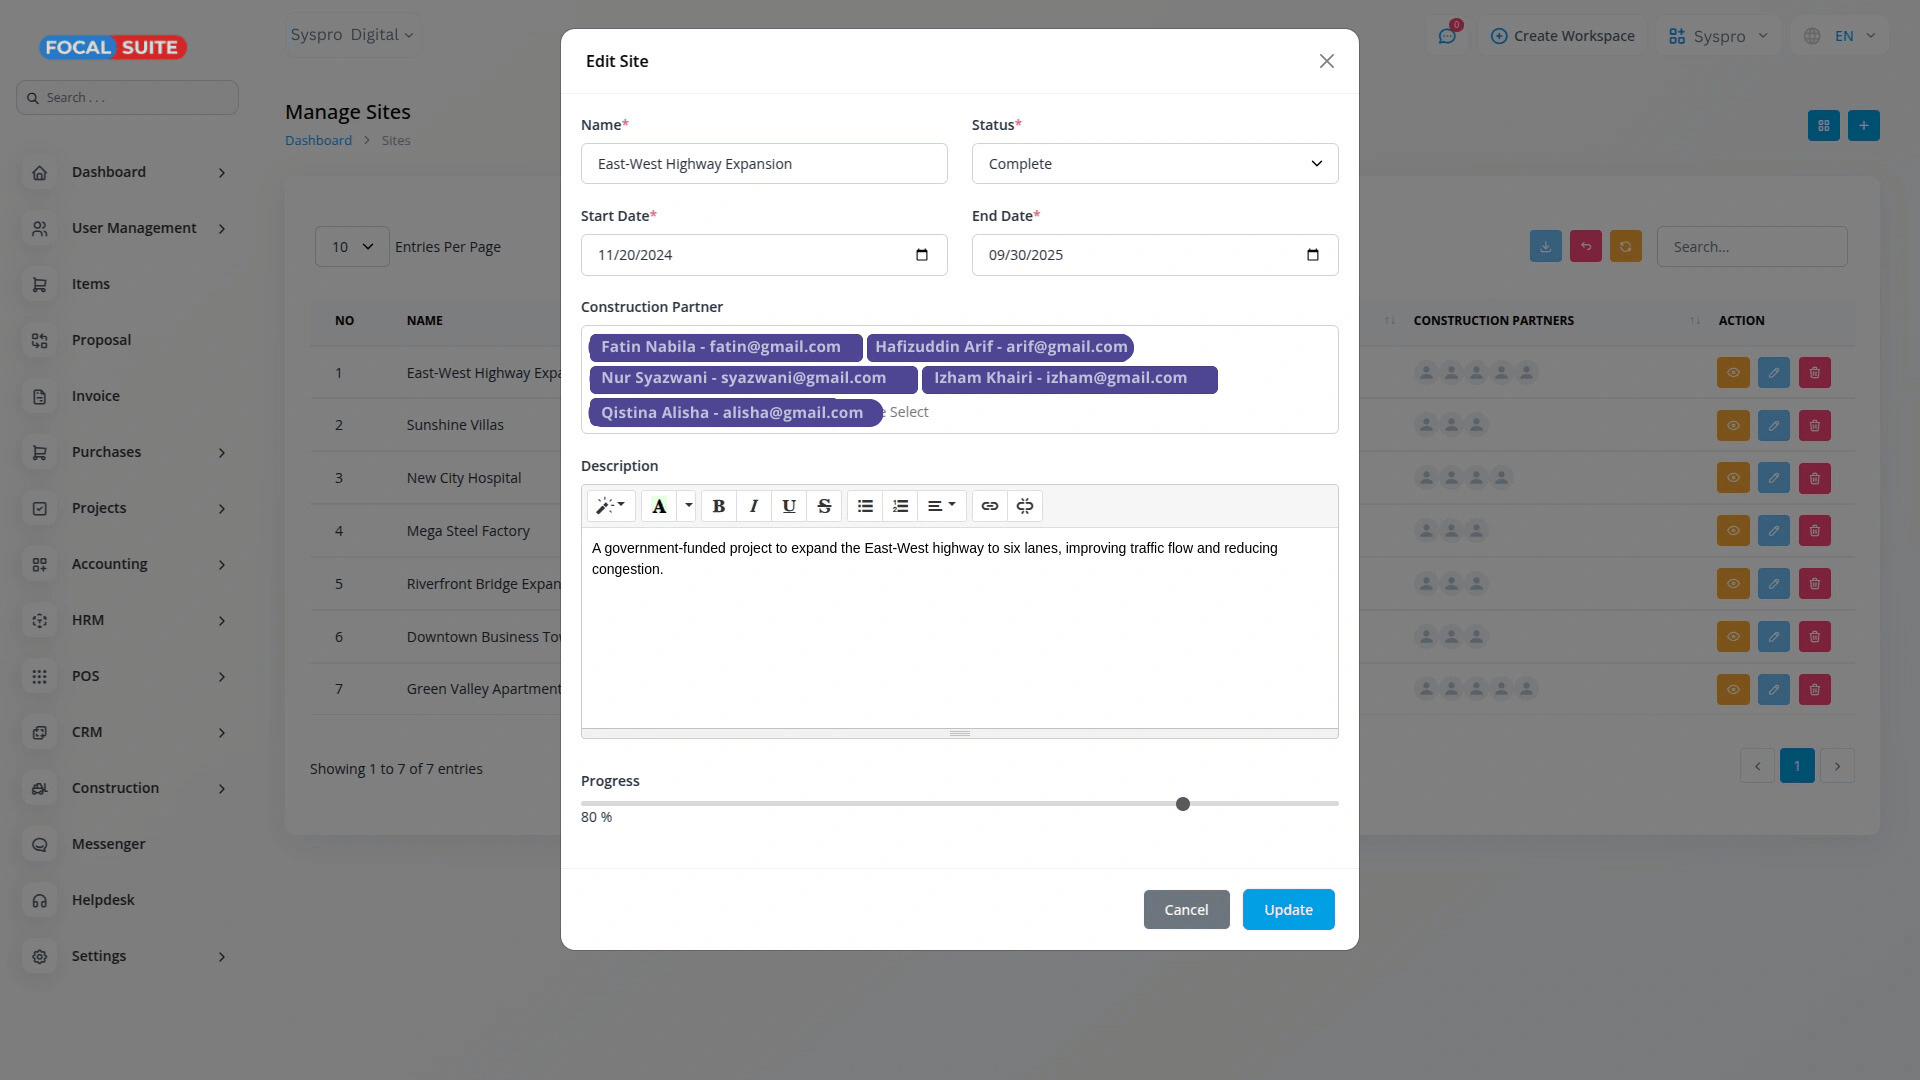Insert ordered numbered list

pyautogui.click(x=900, y=506)
